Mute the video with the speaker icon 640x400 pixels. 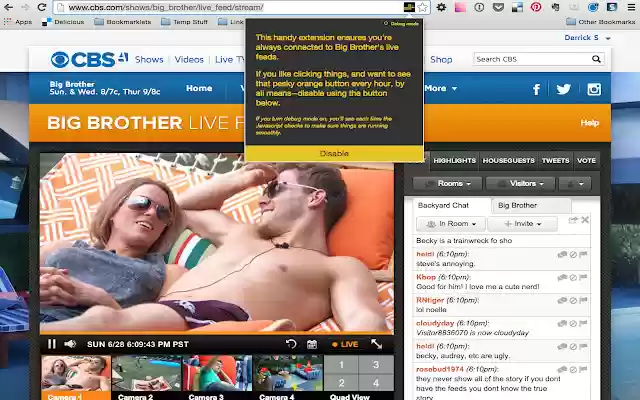[70, 344]
